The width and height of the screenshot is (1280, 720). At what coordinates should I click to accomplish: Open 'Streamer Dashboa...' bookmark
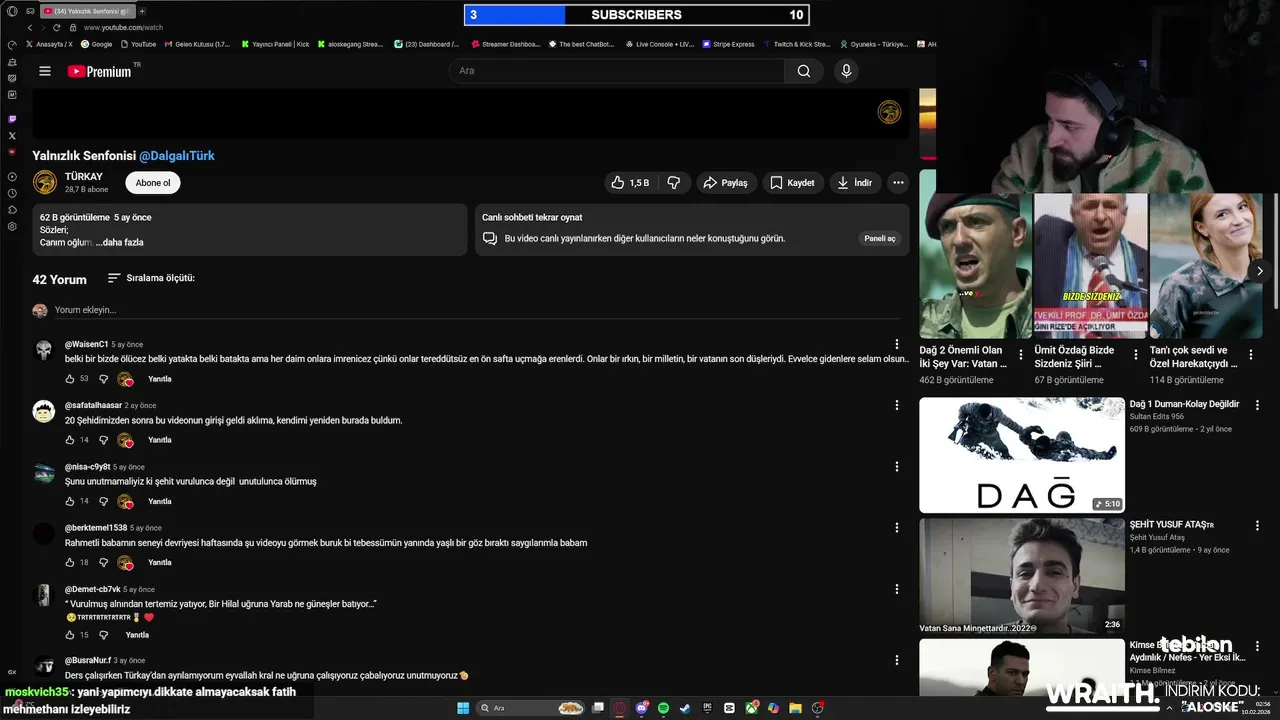pyautogui.click(x=505, y=44)
